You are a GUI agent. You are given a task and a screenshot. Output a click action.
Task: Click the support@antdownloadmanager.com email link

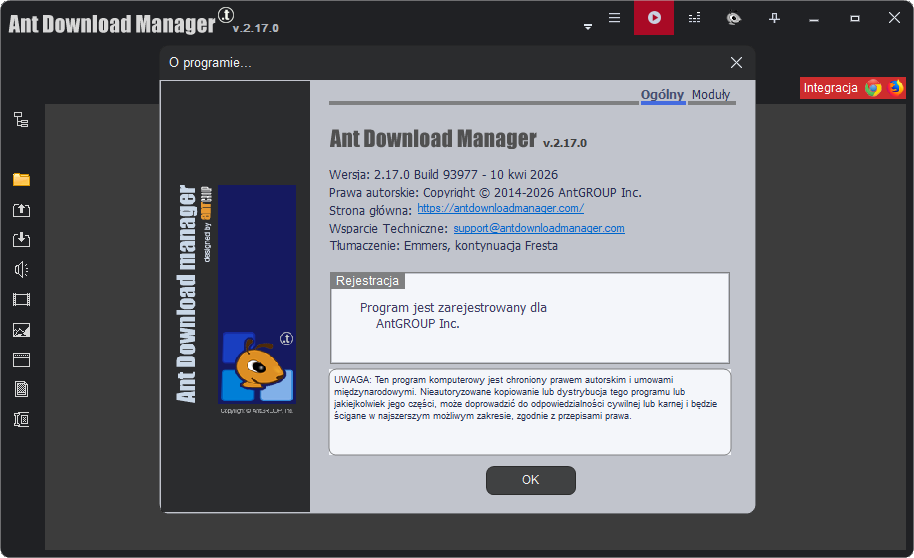539,228
